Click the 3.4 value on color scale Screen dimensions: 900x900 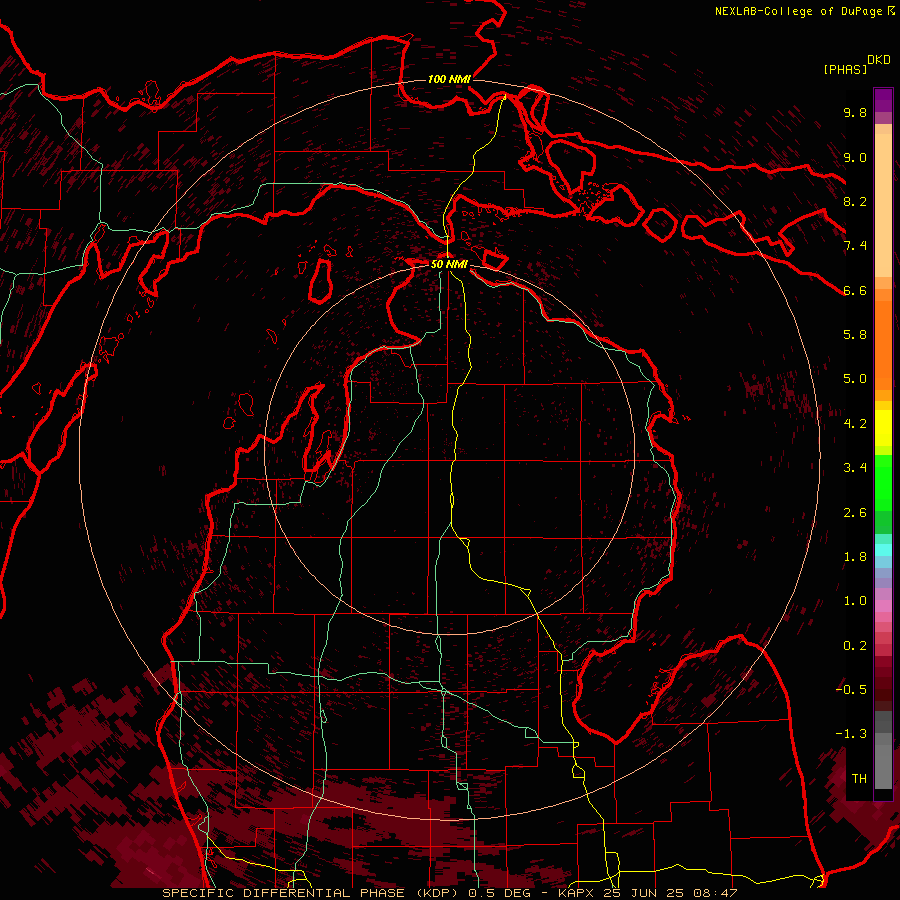pos(855,468)
